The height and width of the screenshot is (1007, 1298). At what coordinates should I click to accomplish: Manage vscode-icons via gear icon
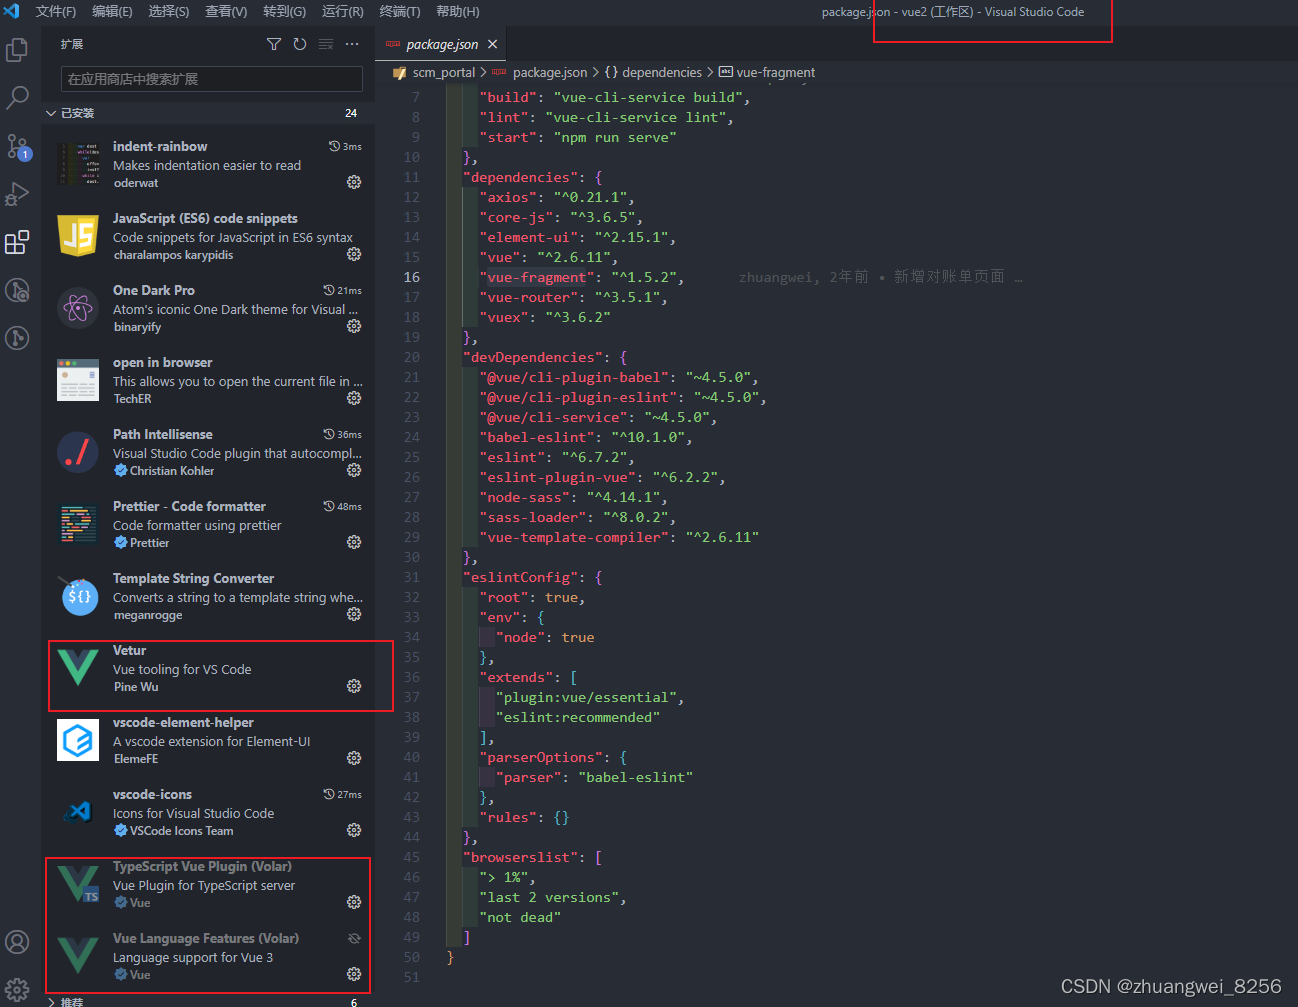click(354, 830)
